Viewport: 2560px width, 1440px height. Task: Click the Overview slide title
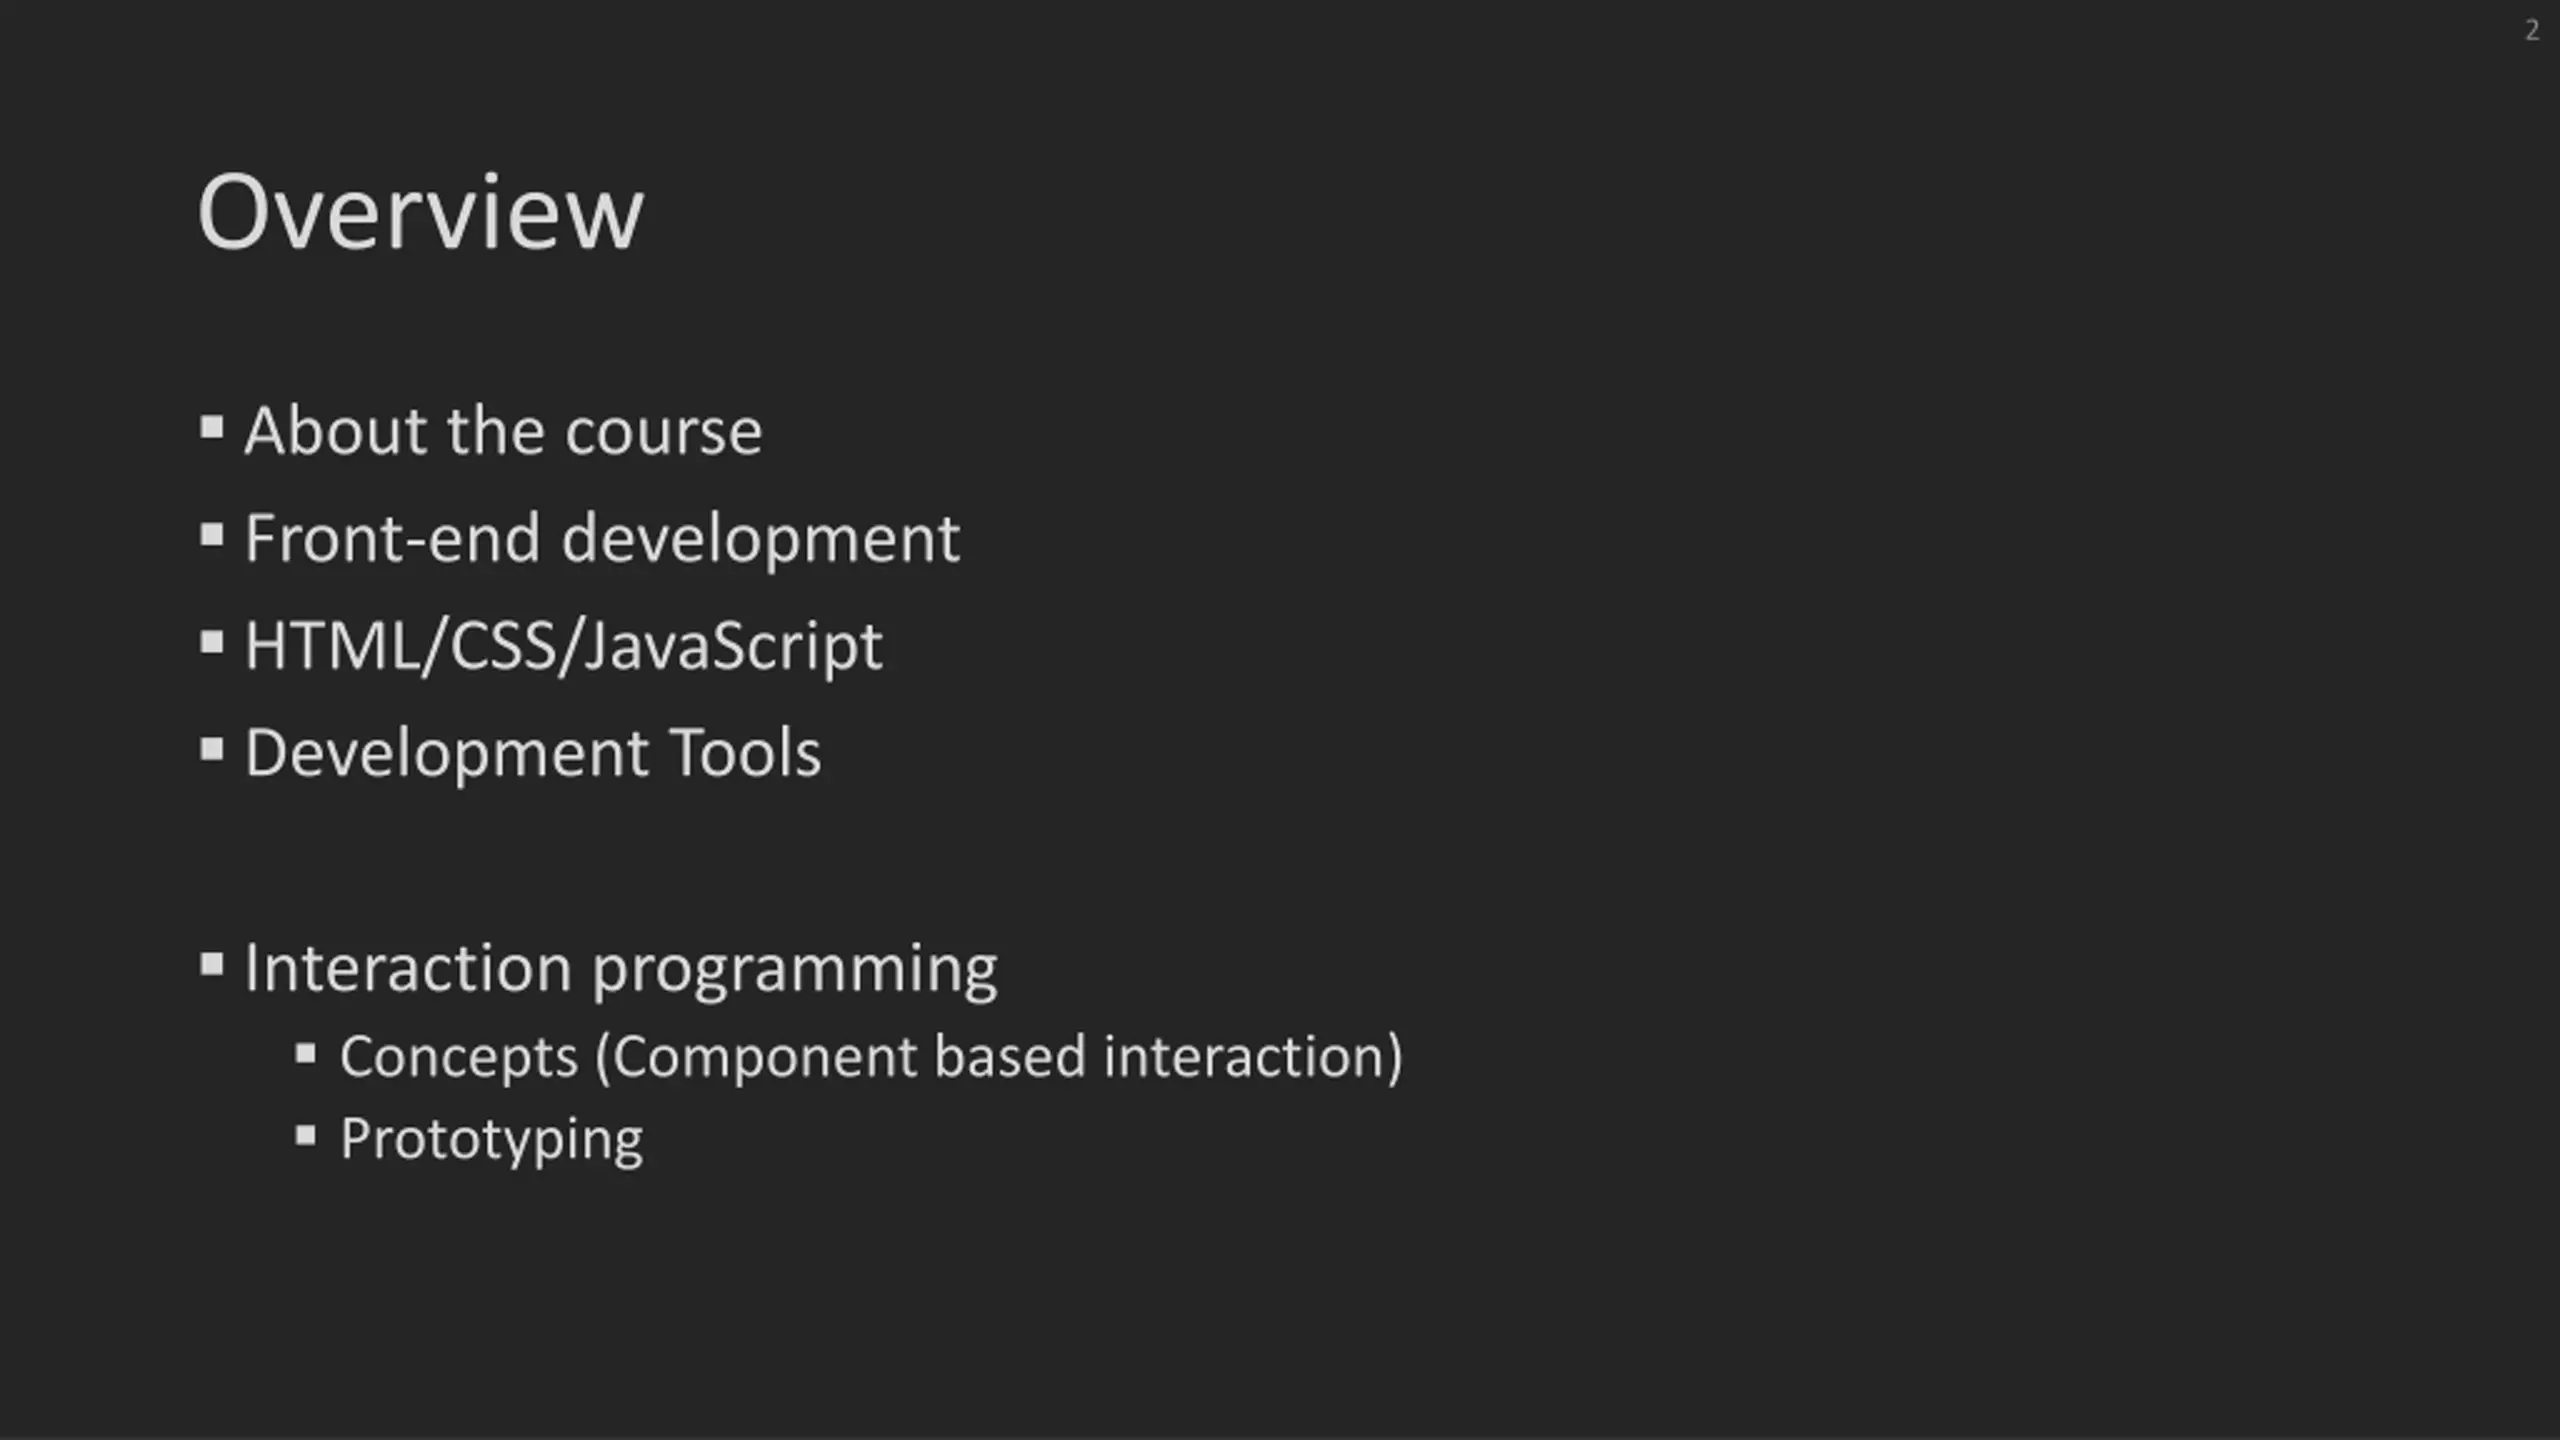[x=420, y=212]
